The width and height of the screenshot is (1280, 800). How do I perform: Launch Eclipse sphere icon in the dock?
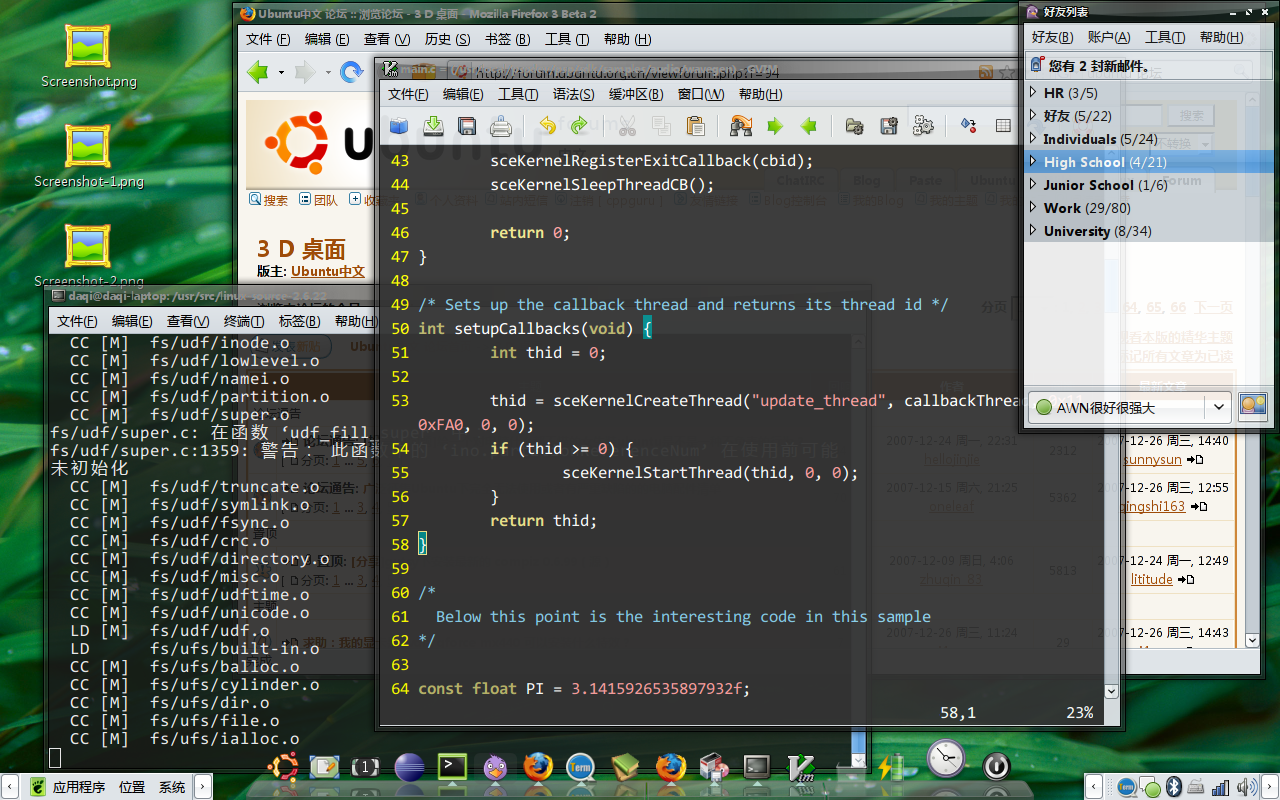410,767
